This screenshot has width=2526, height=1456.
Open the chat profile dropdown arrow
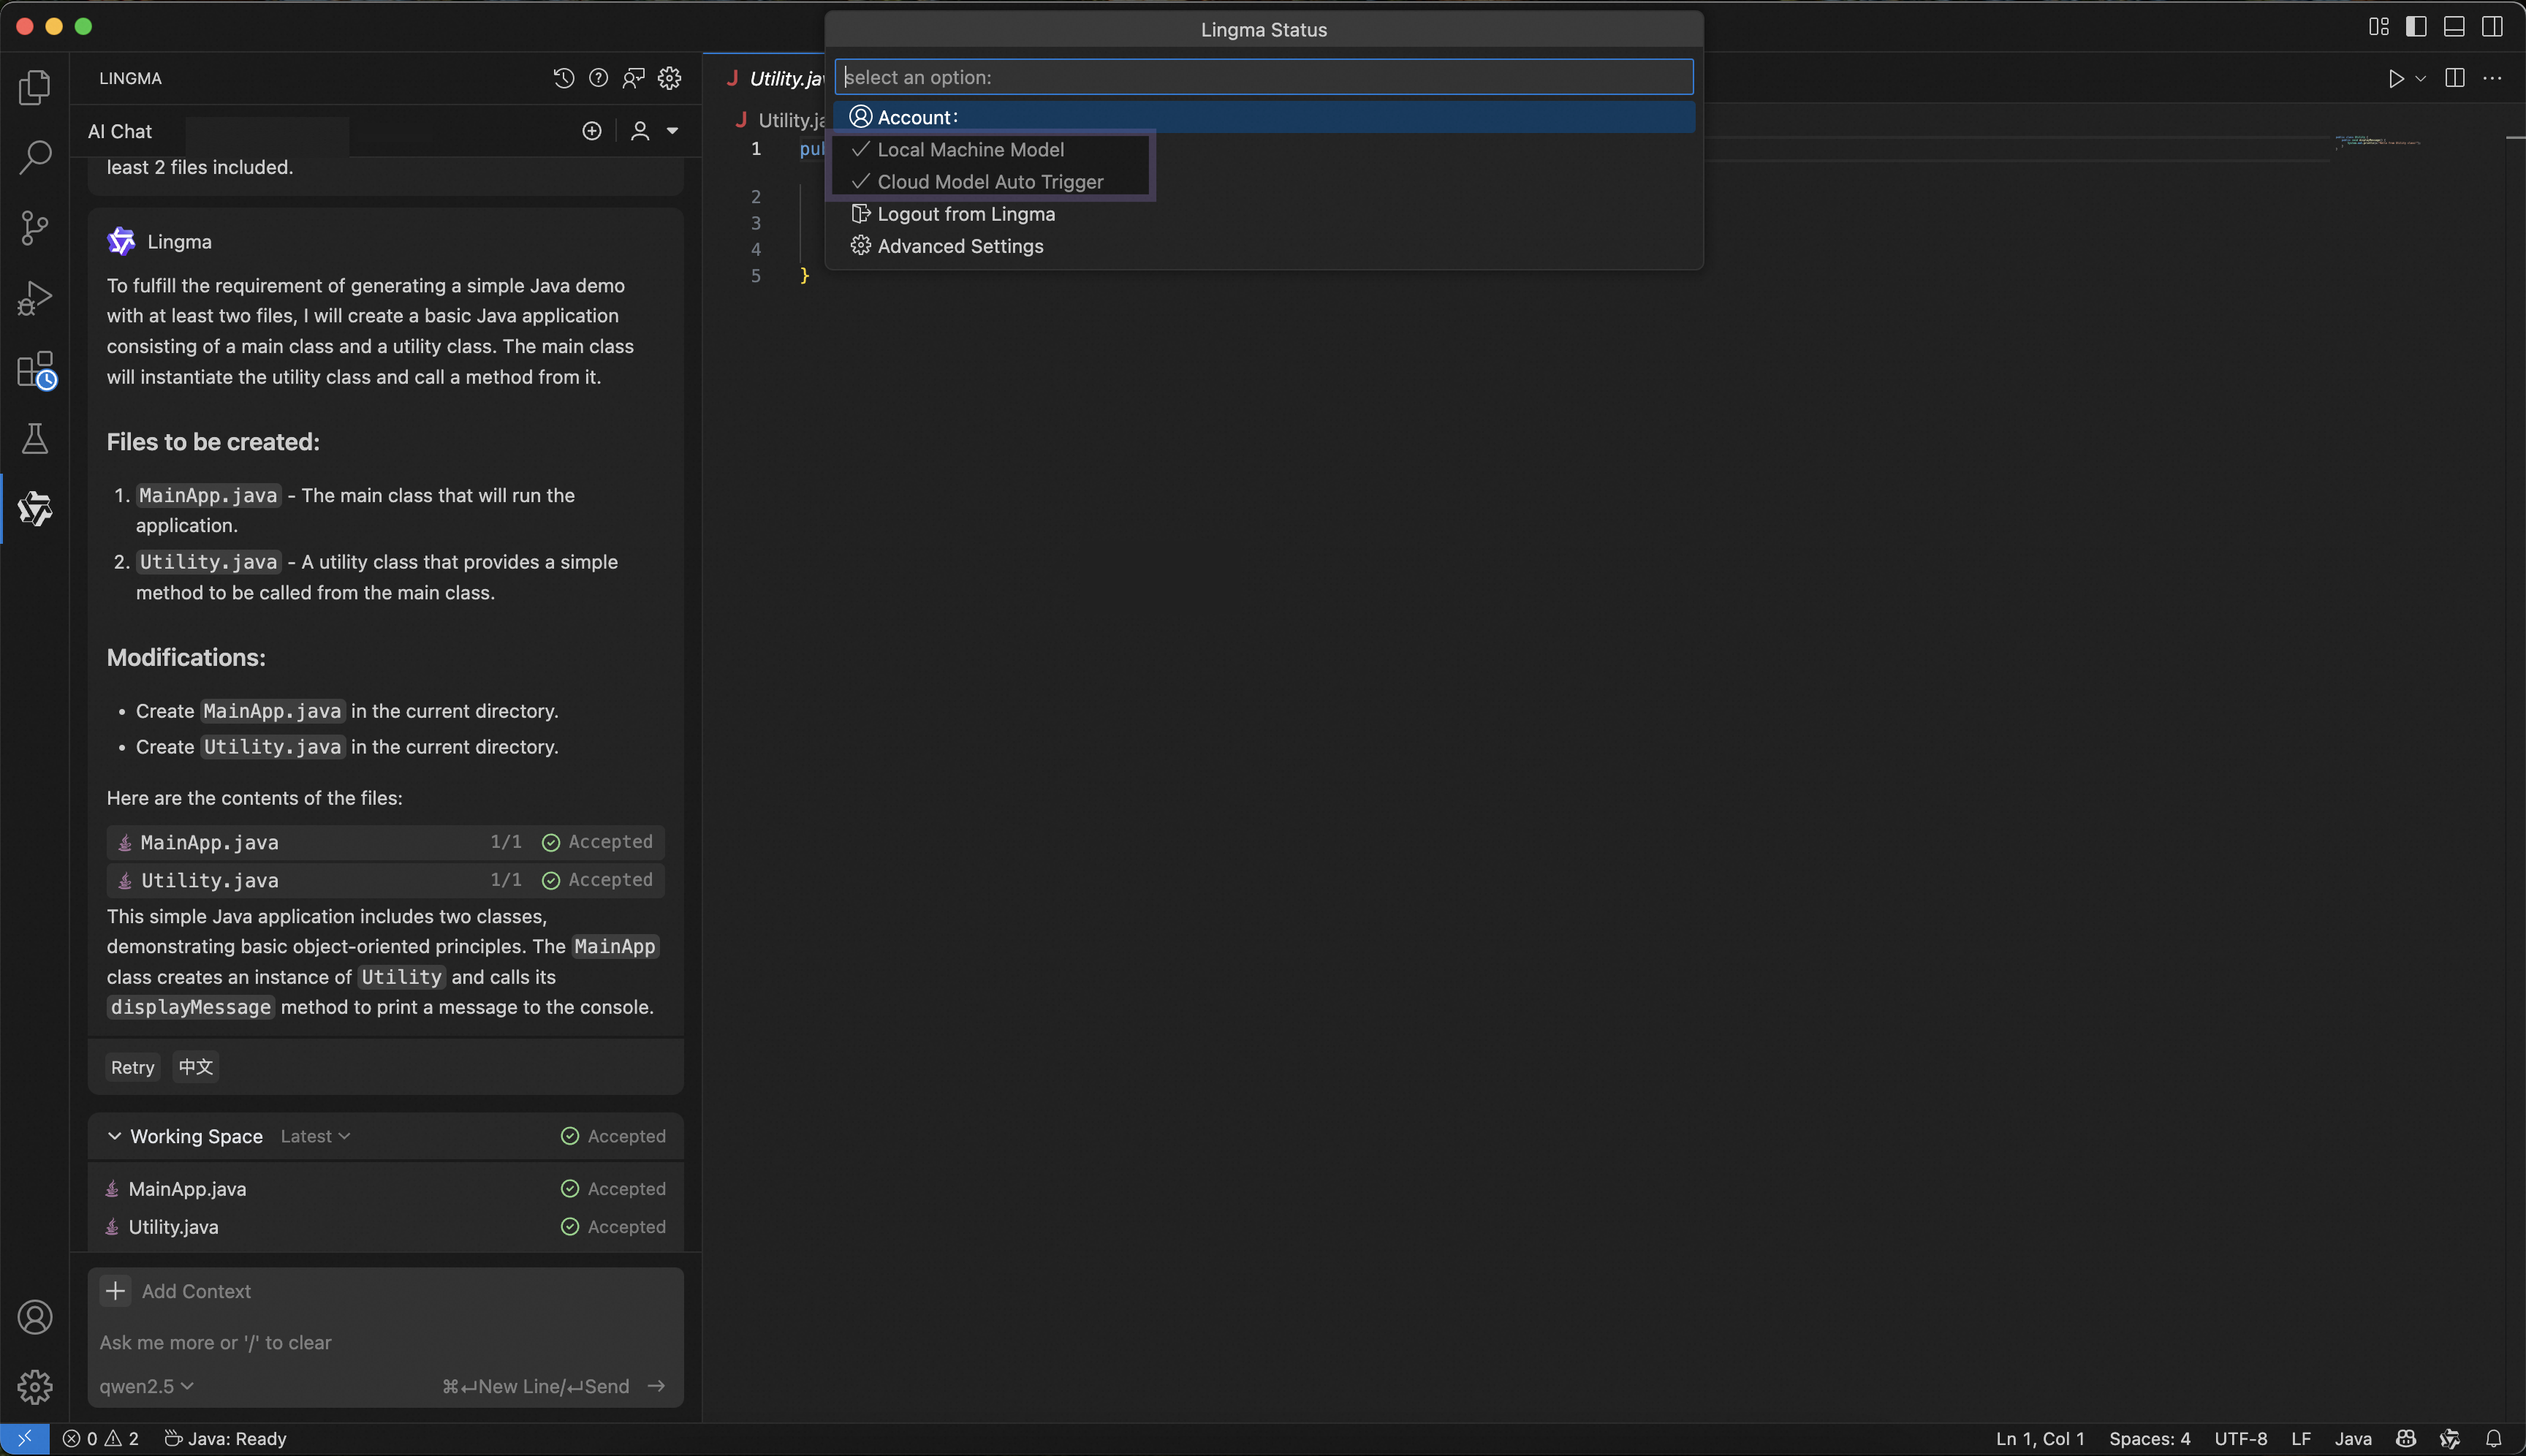click(673, 131)
